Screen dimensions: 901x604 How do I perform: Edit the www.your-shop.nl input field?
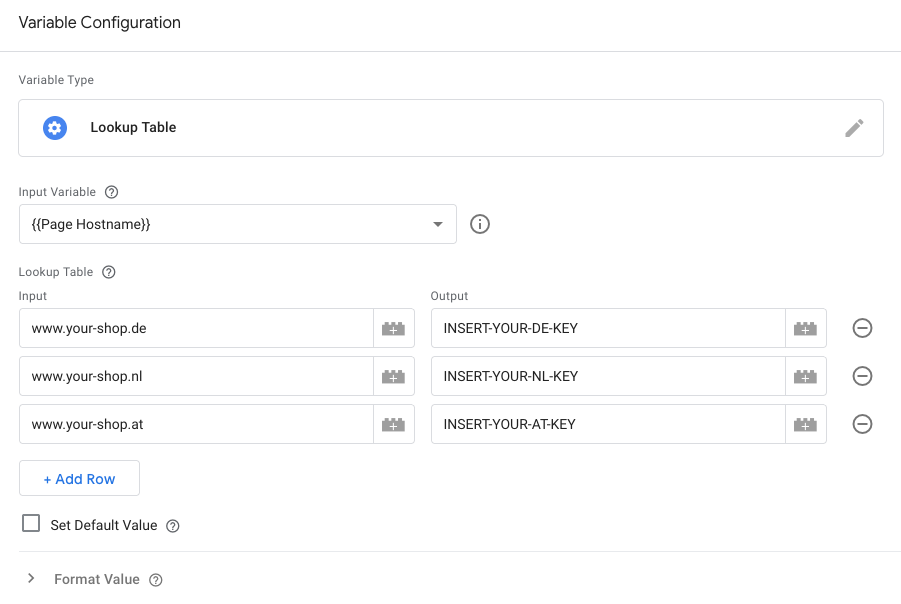tap(197, 376)
